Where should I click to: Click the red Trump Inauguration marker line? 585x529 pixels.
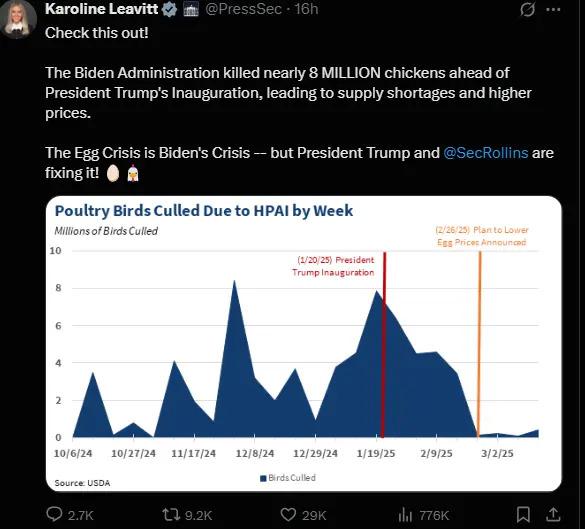click(384, 344)
